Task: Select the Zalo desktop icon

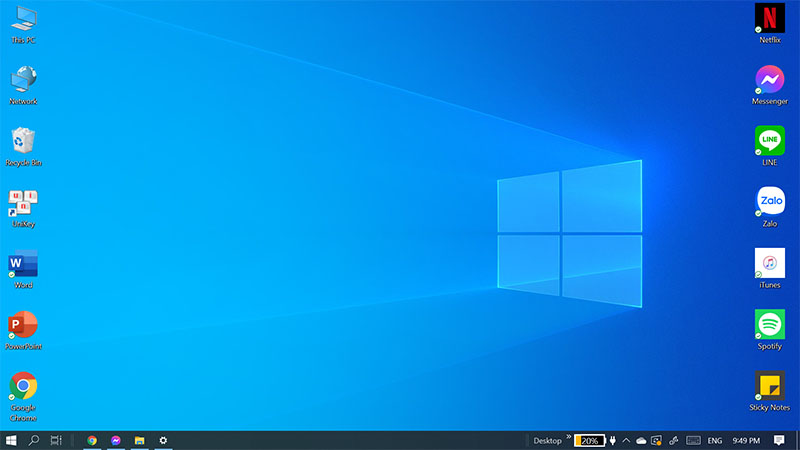Action: click(x=769, y=207)
